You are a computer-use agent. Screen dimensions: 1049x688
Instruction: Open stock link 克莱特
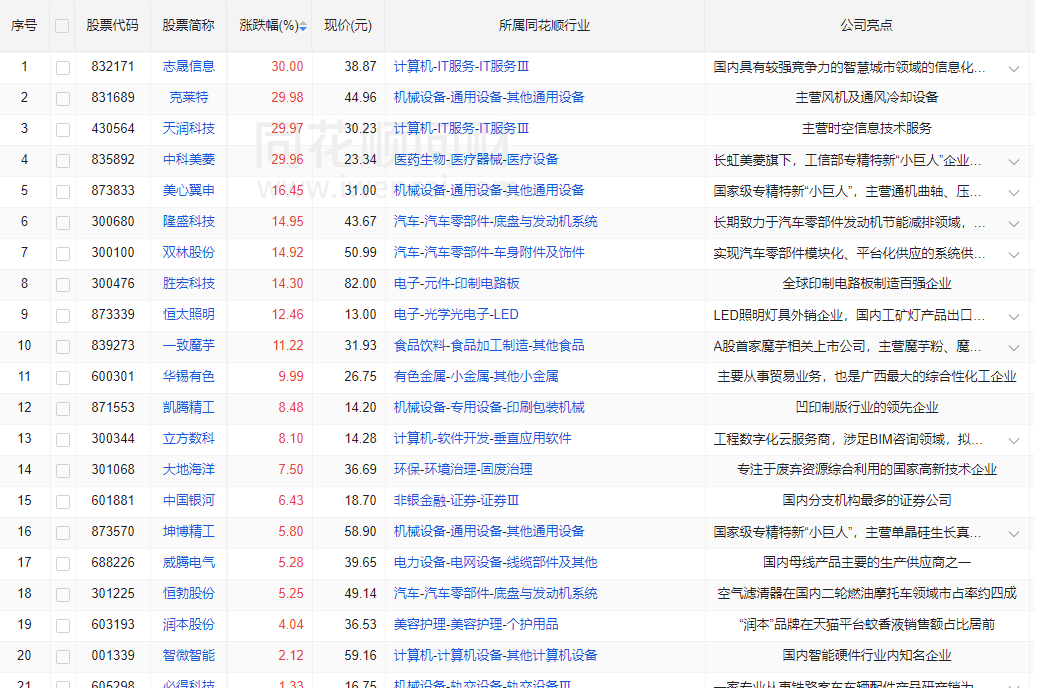click(x=189, y=97)
